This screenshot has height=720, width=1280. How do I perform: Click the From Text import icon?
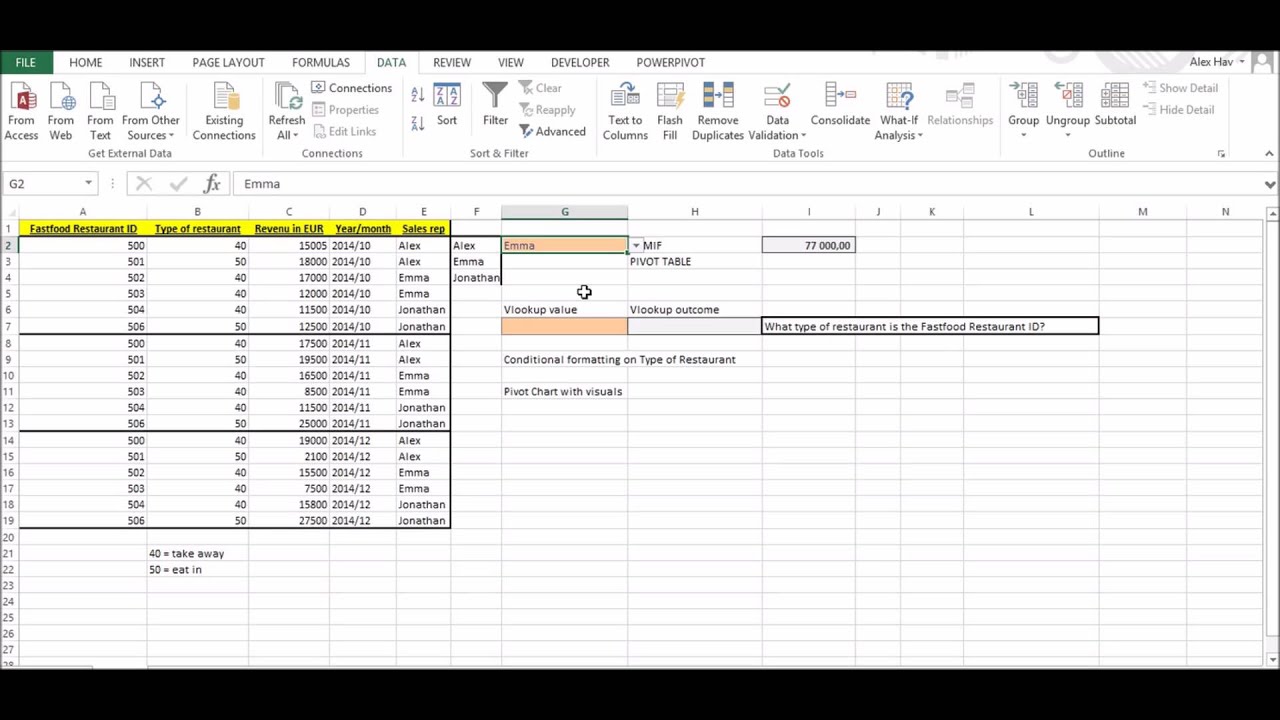point(100,112)
